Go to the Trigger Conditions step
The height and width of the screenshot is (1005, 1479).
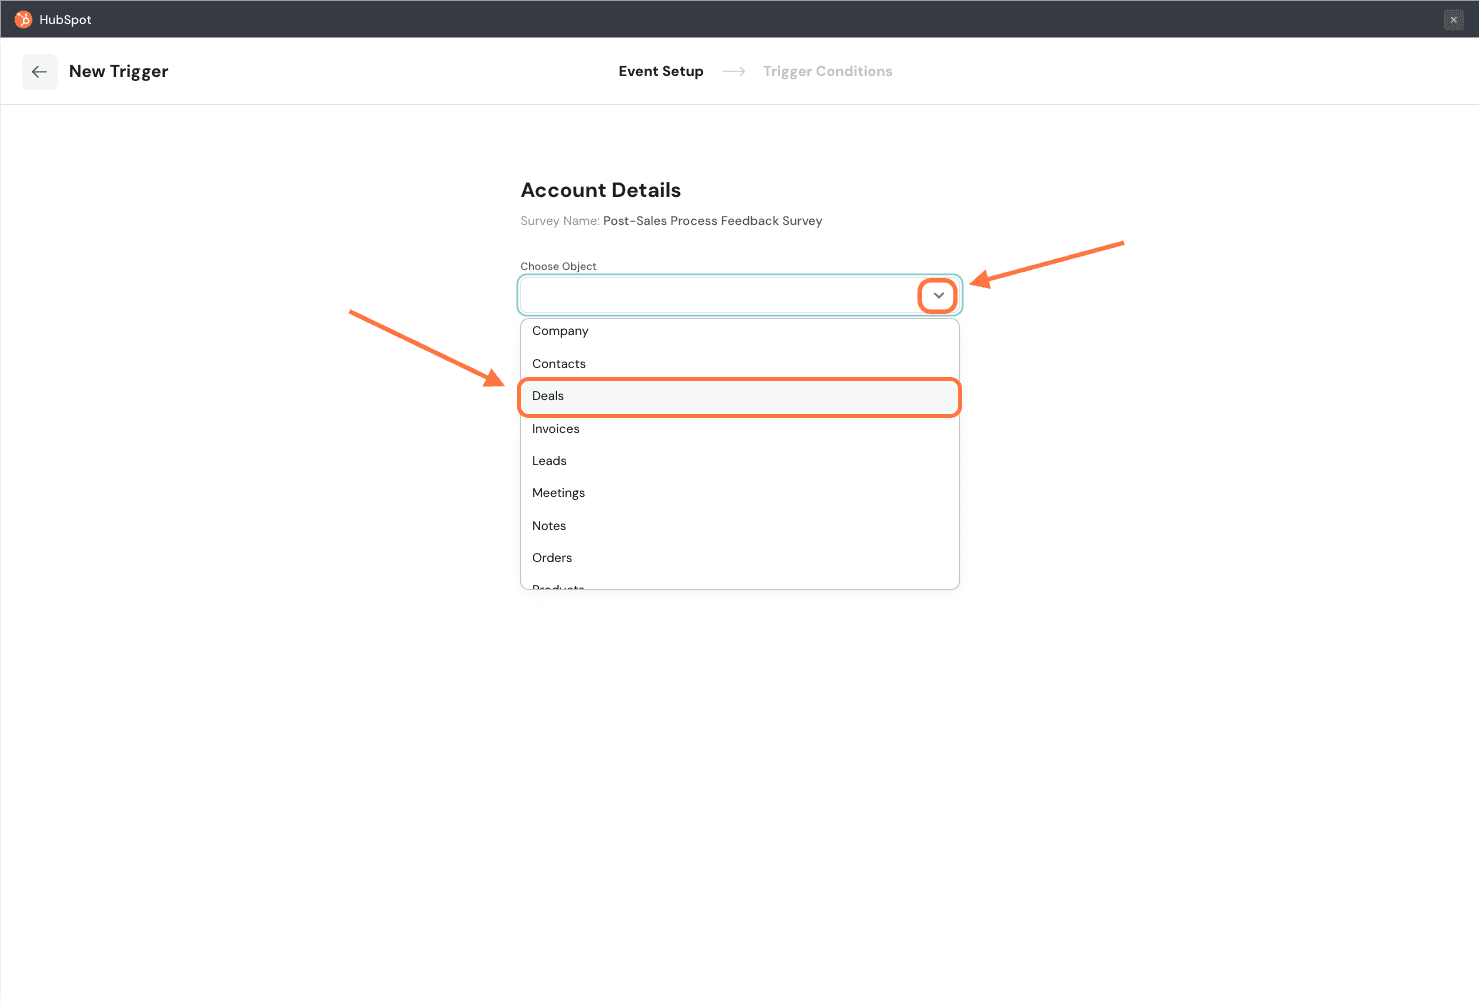(x=827, y=72)
